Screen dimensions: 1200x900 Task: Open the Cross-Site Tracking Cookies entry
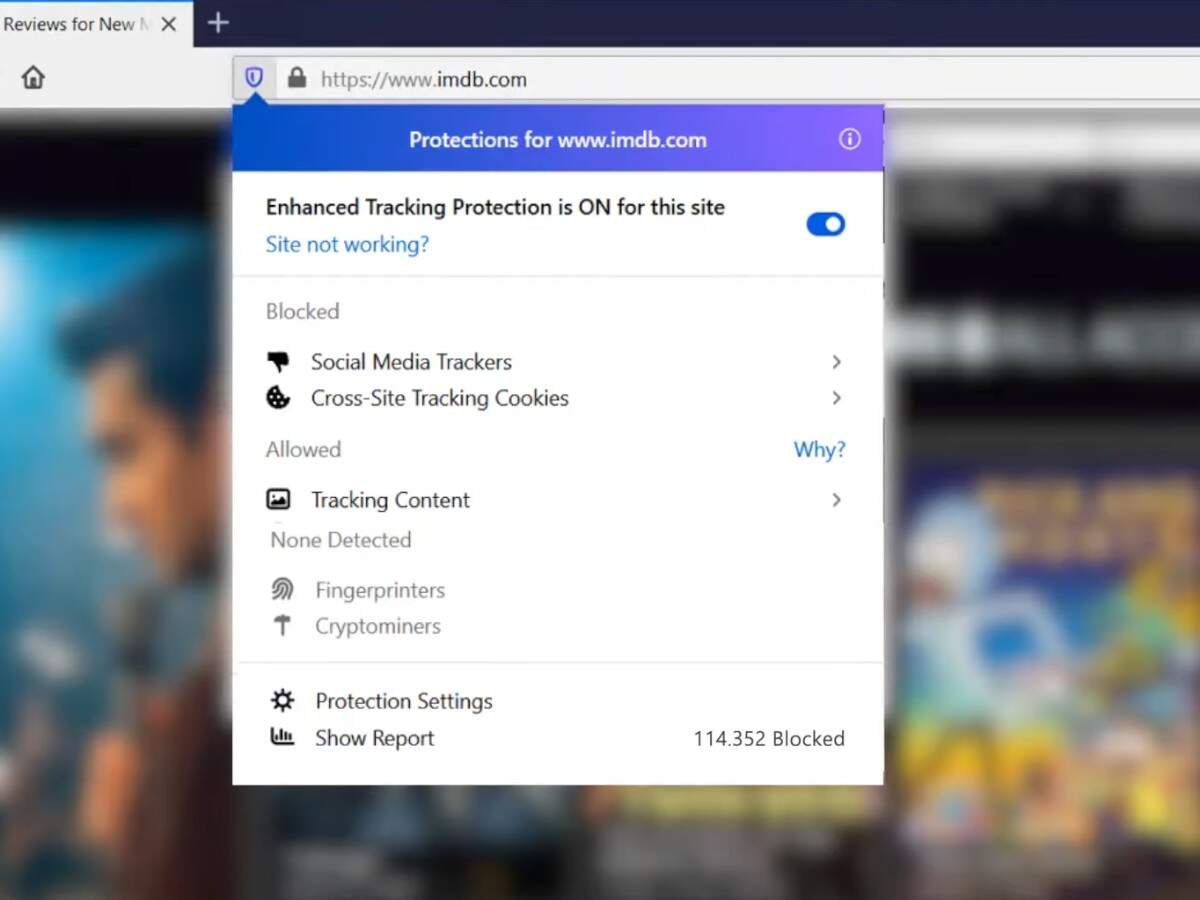point(557,398)
